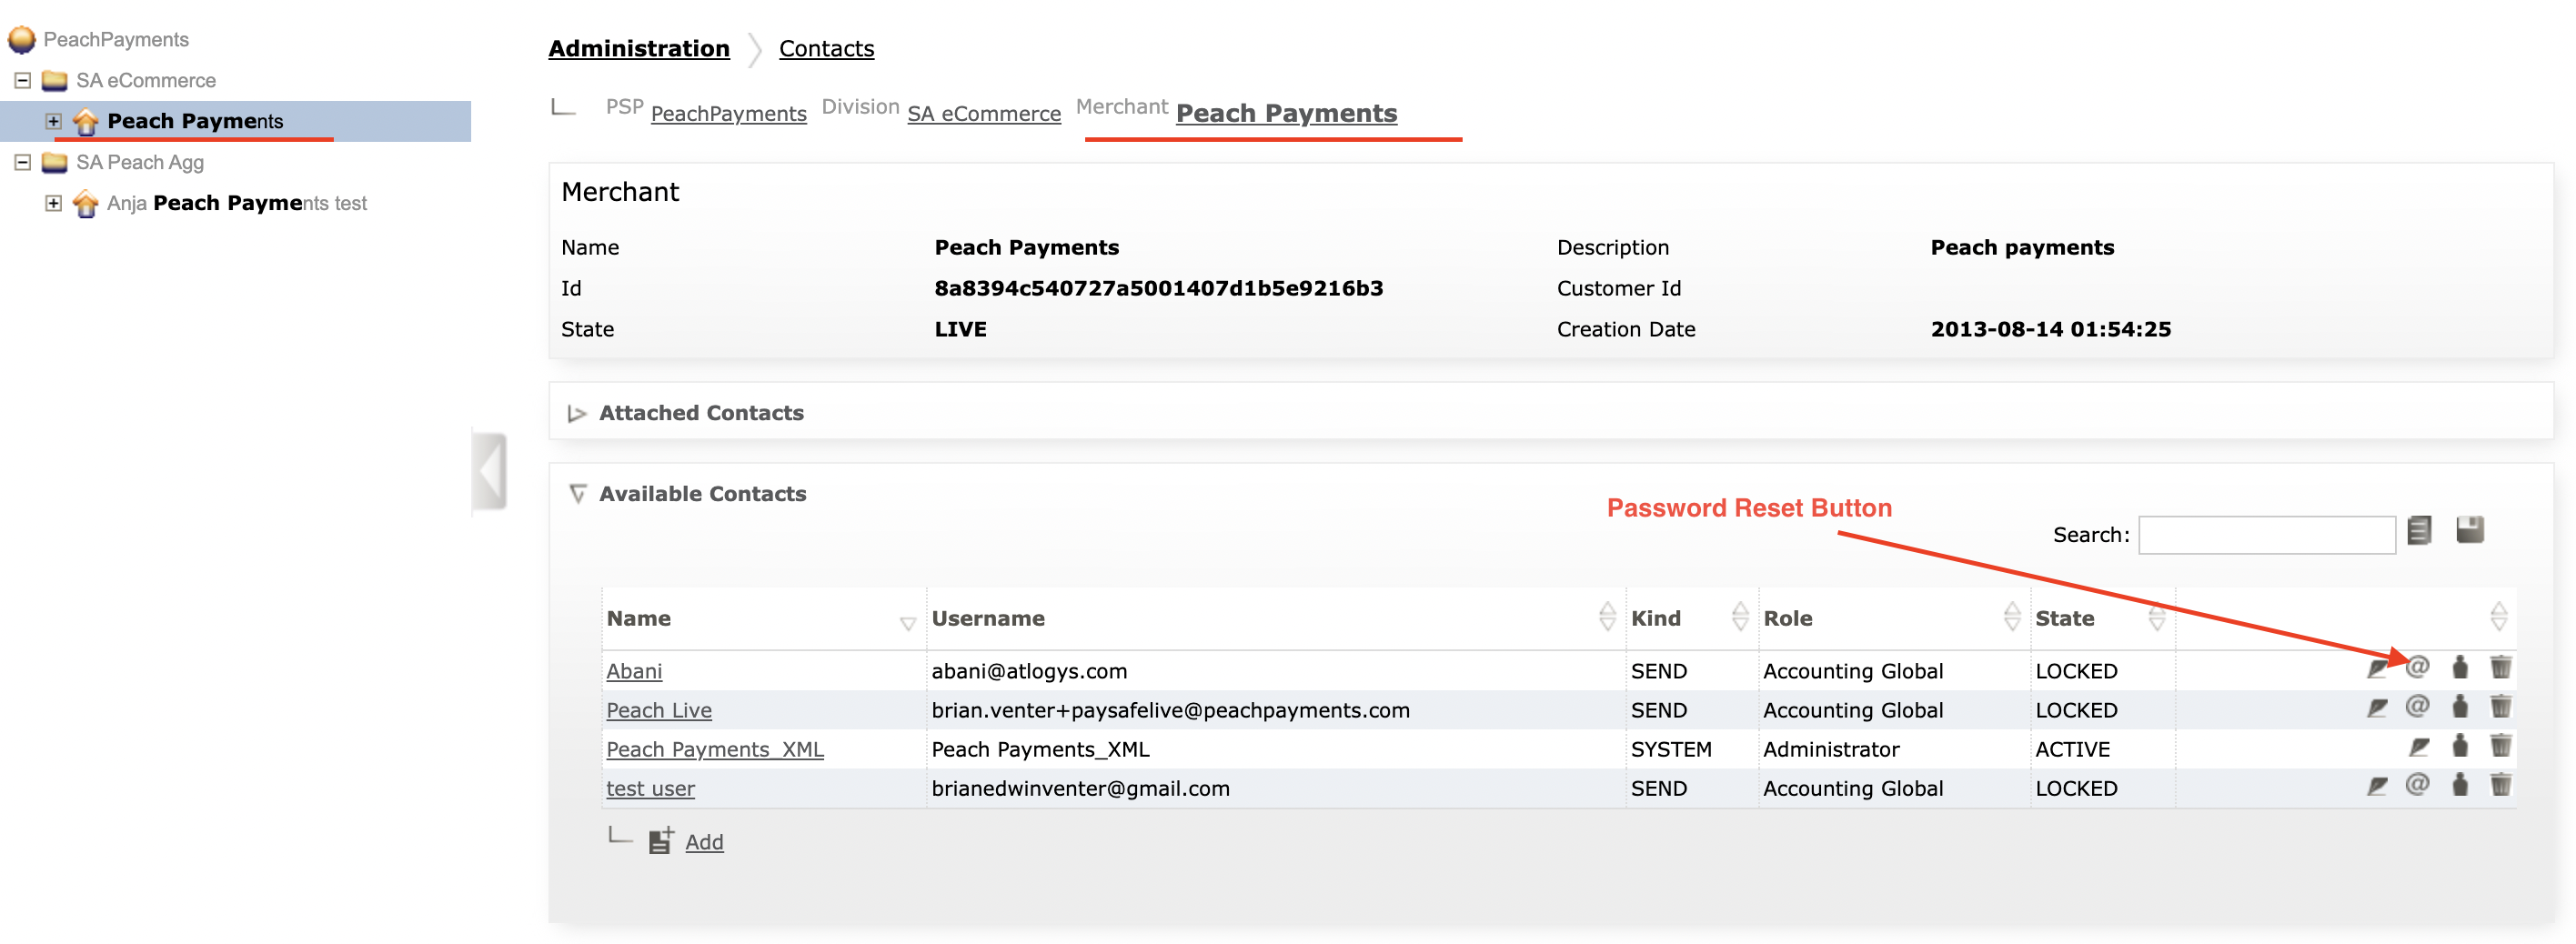The image size is (2576, 944).
Task: Sort by State column arrows
Action: [2157, 617]
